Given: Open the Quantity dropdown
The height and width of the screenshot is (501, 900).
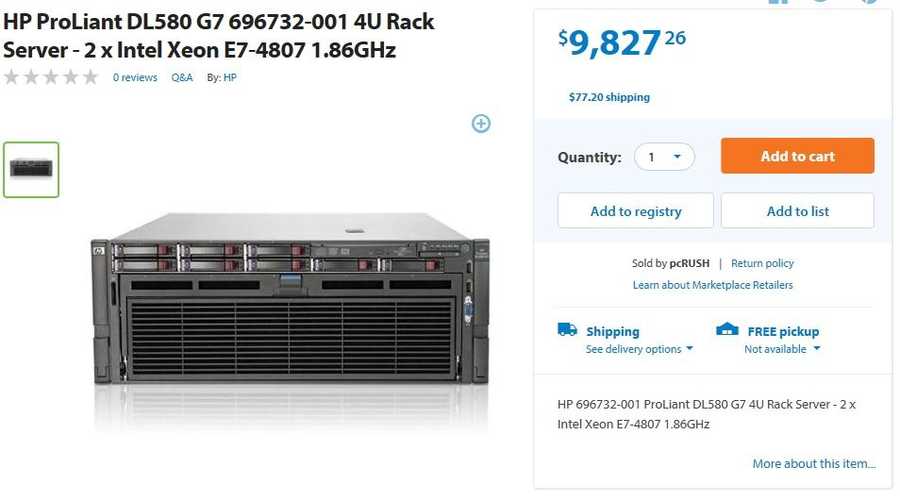Looking at the screenshot, I should (x=664, y=157).
